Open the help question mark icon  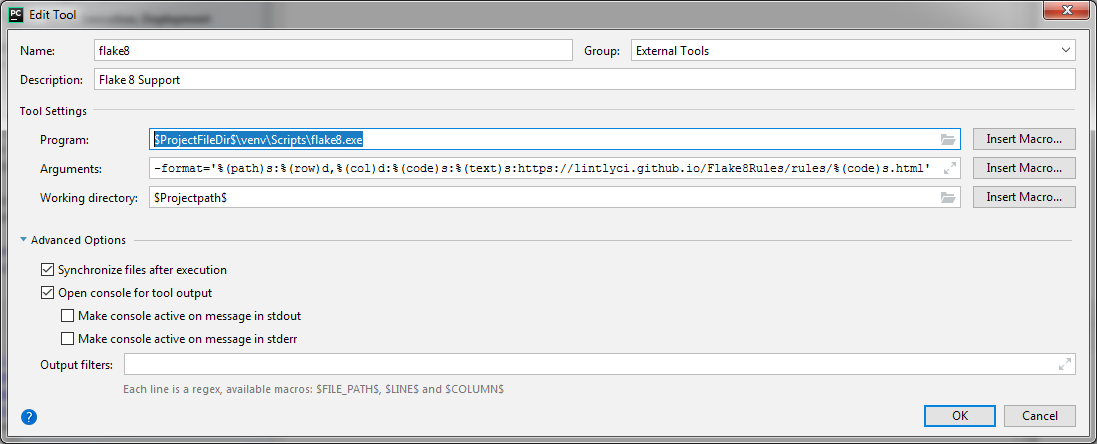28,416
